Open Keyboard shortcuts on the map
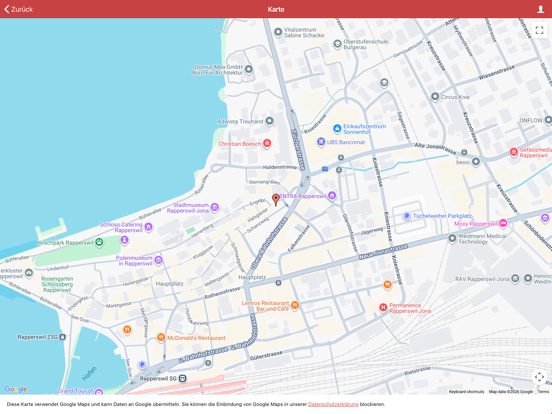 [x=466, y=391]
